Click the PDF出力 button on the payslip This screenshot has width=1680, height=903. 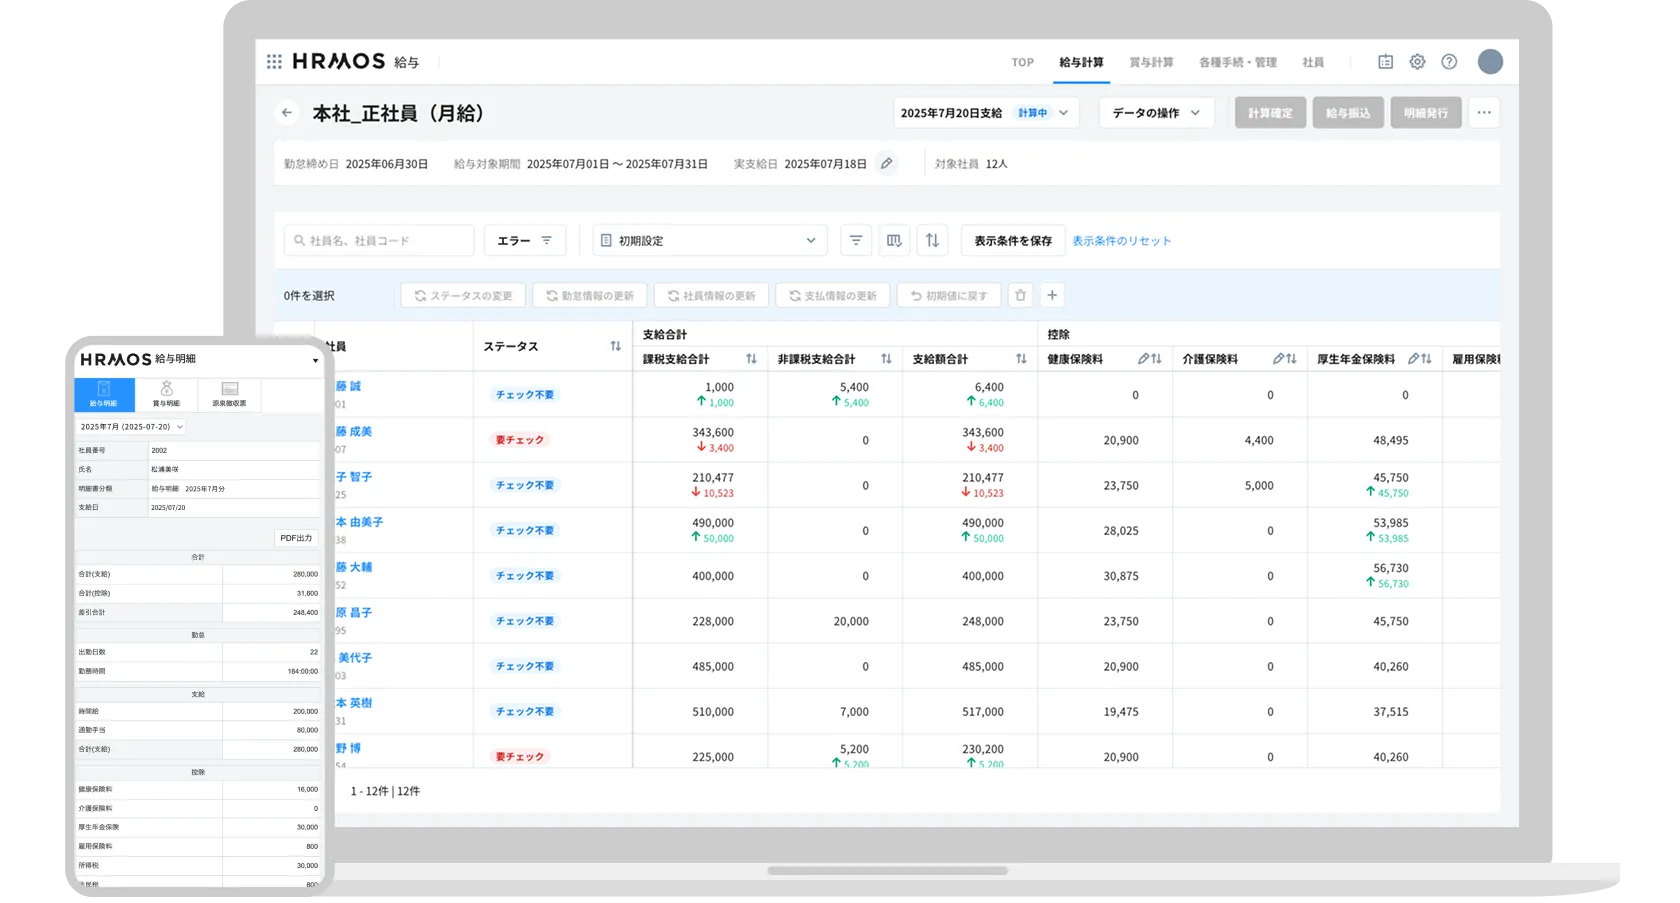pos(295,538)
